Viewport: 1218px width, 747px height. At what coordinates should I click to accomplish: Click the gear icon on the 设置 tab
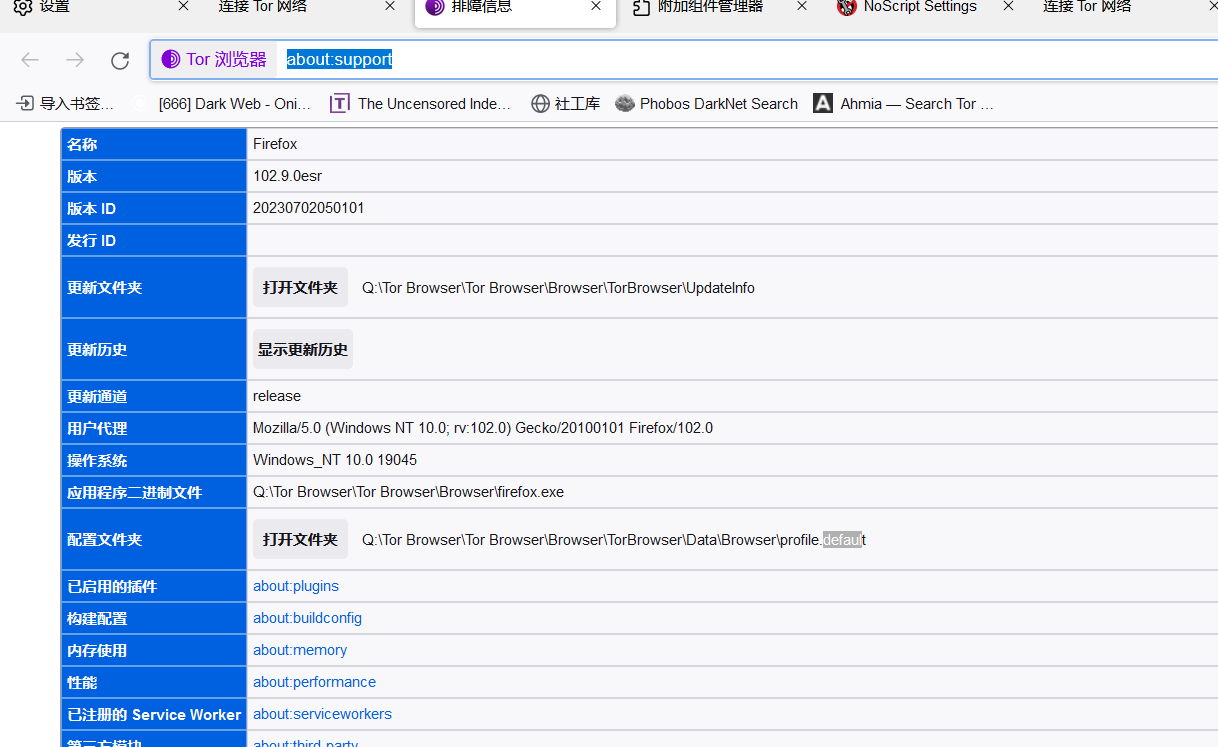point(23,7)
